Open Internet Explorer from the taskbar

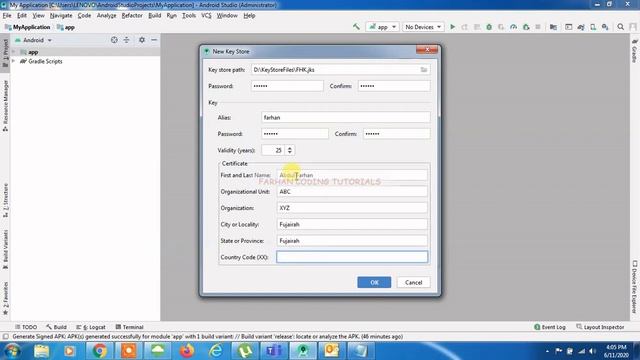click(x=216, y=351)
